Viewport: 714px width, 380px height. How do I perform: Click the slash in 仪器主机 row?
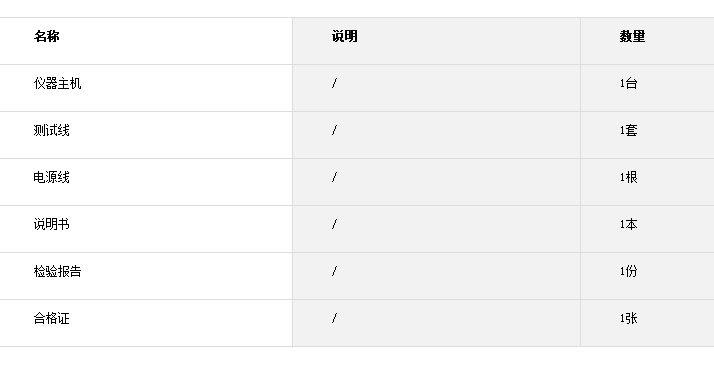tap(335, 83)
